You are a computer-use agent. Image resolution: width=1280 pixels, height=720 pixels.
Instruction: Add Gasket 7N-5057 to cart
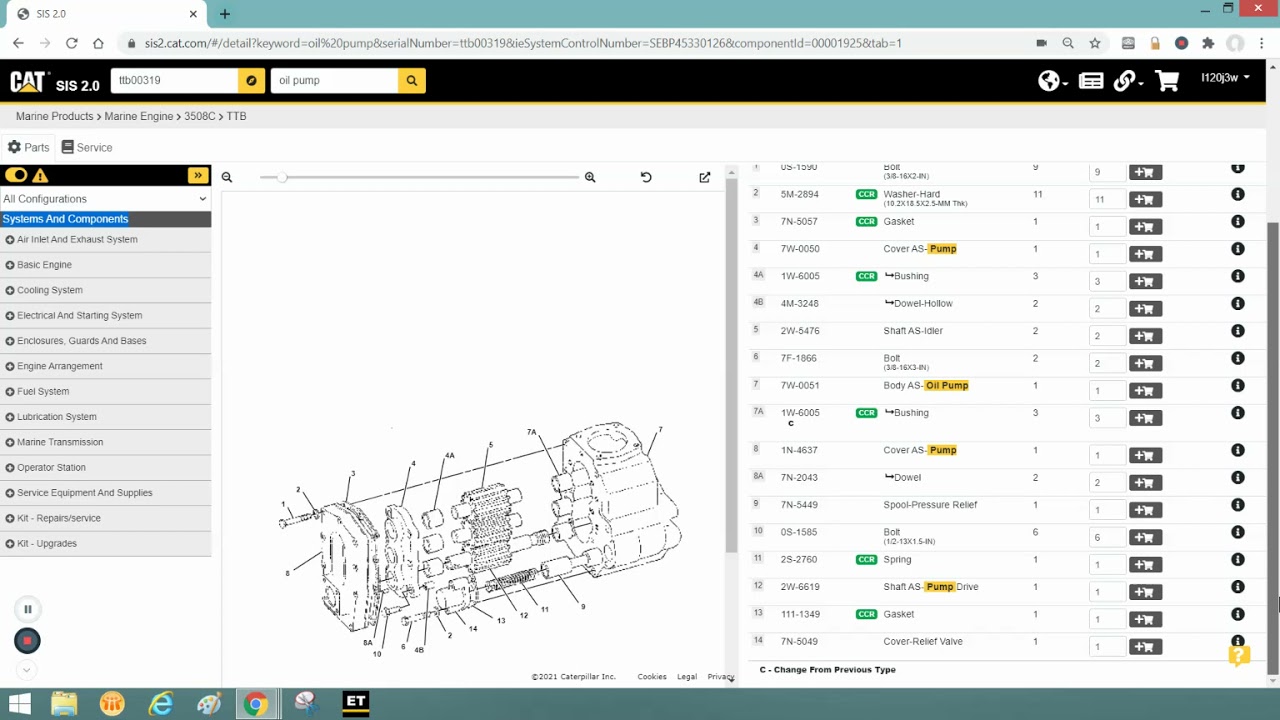1145,227
